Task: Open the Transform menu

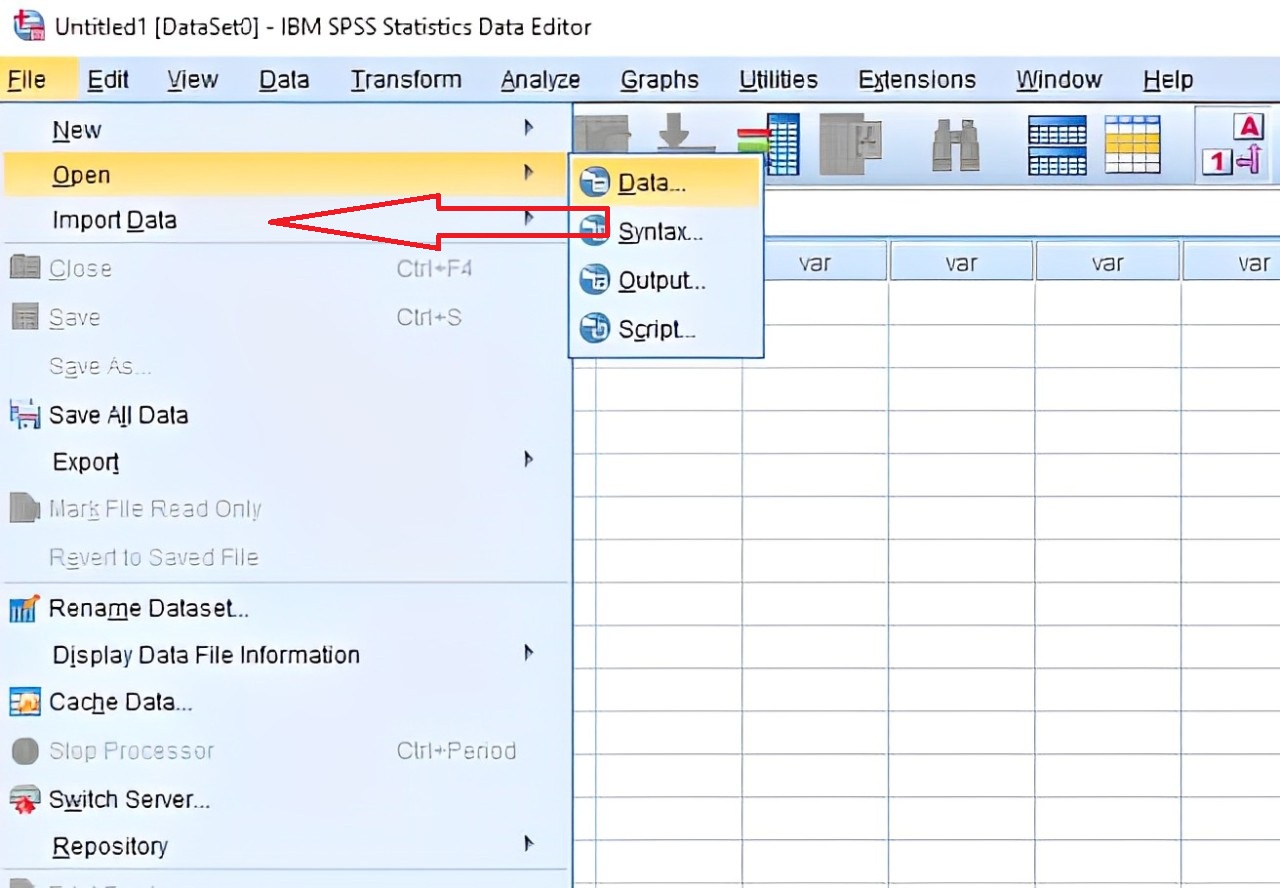Action: coord(406,80)
